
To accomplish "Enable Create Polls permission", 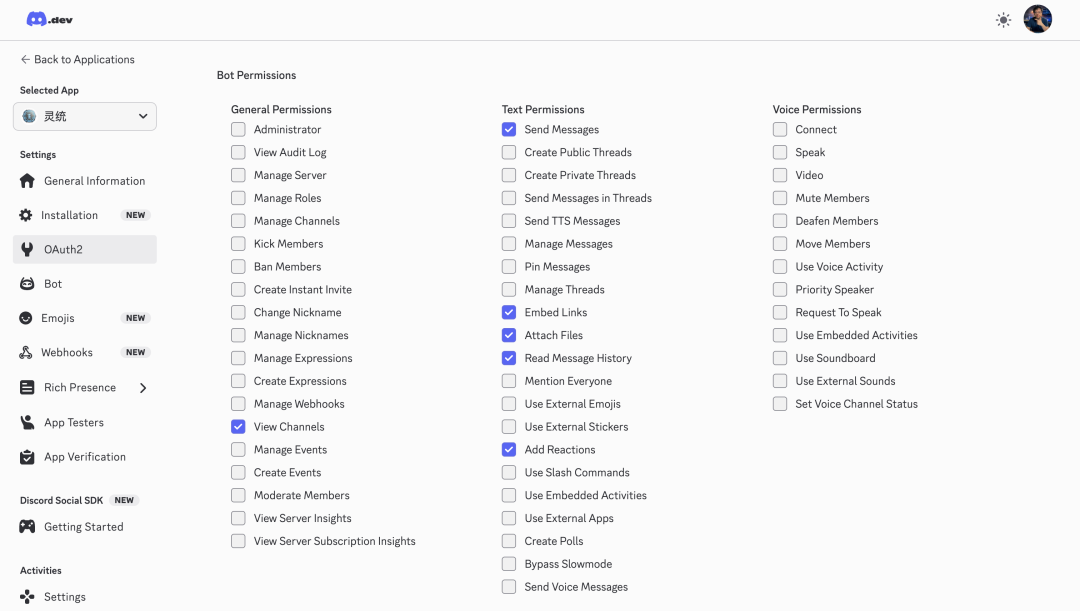I will (x=509, y=541).
